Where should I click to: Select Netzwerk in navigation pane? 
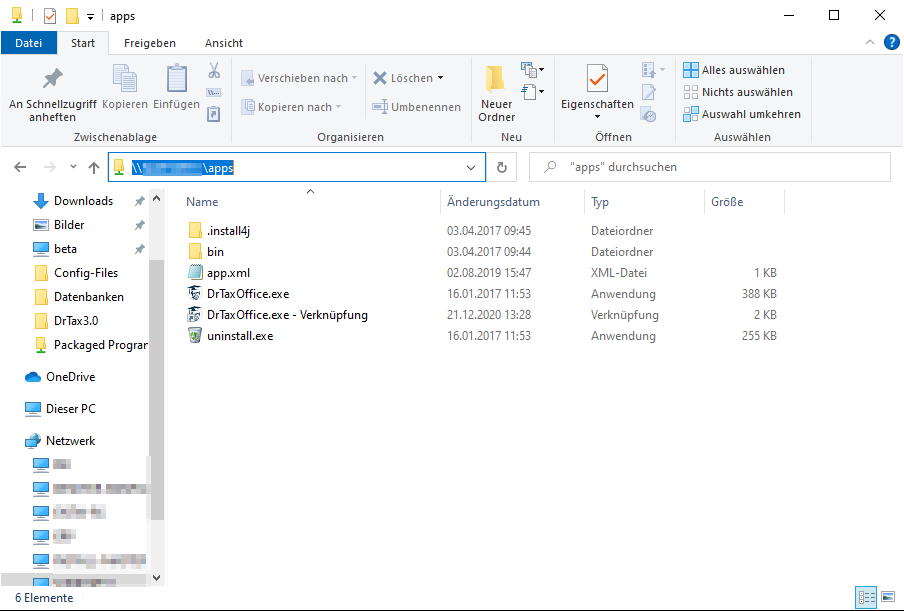click(x=70, y=441)
